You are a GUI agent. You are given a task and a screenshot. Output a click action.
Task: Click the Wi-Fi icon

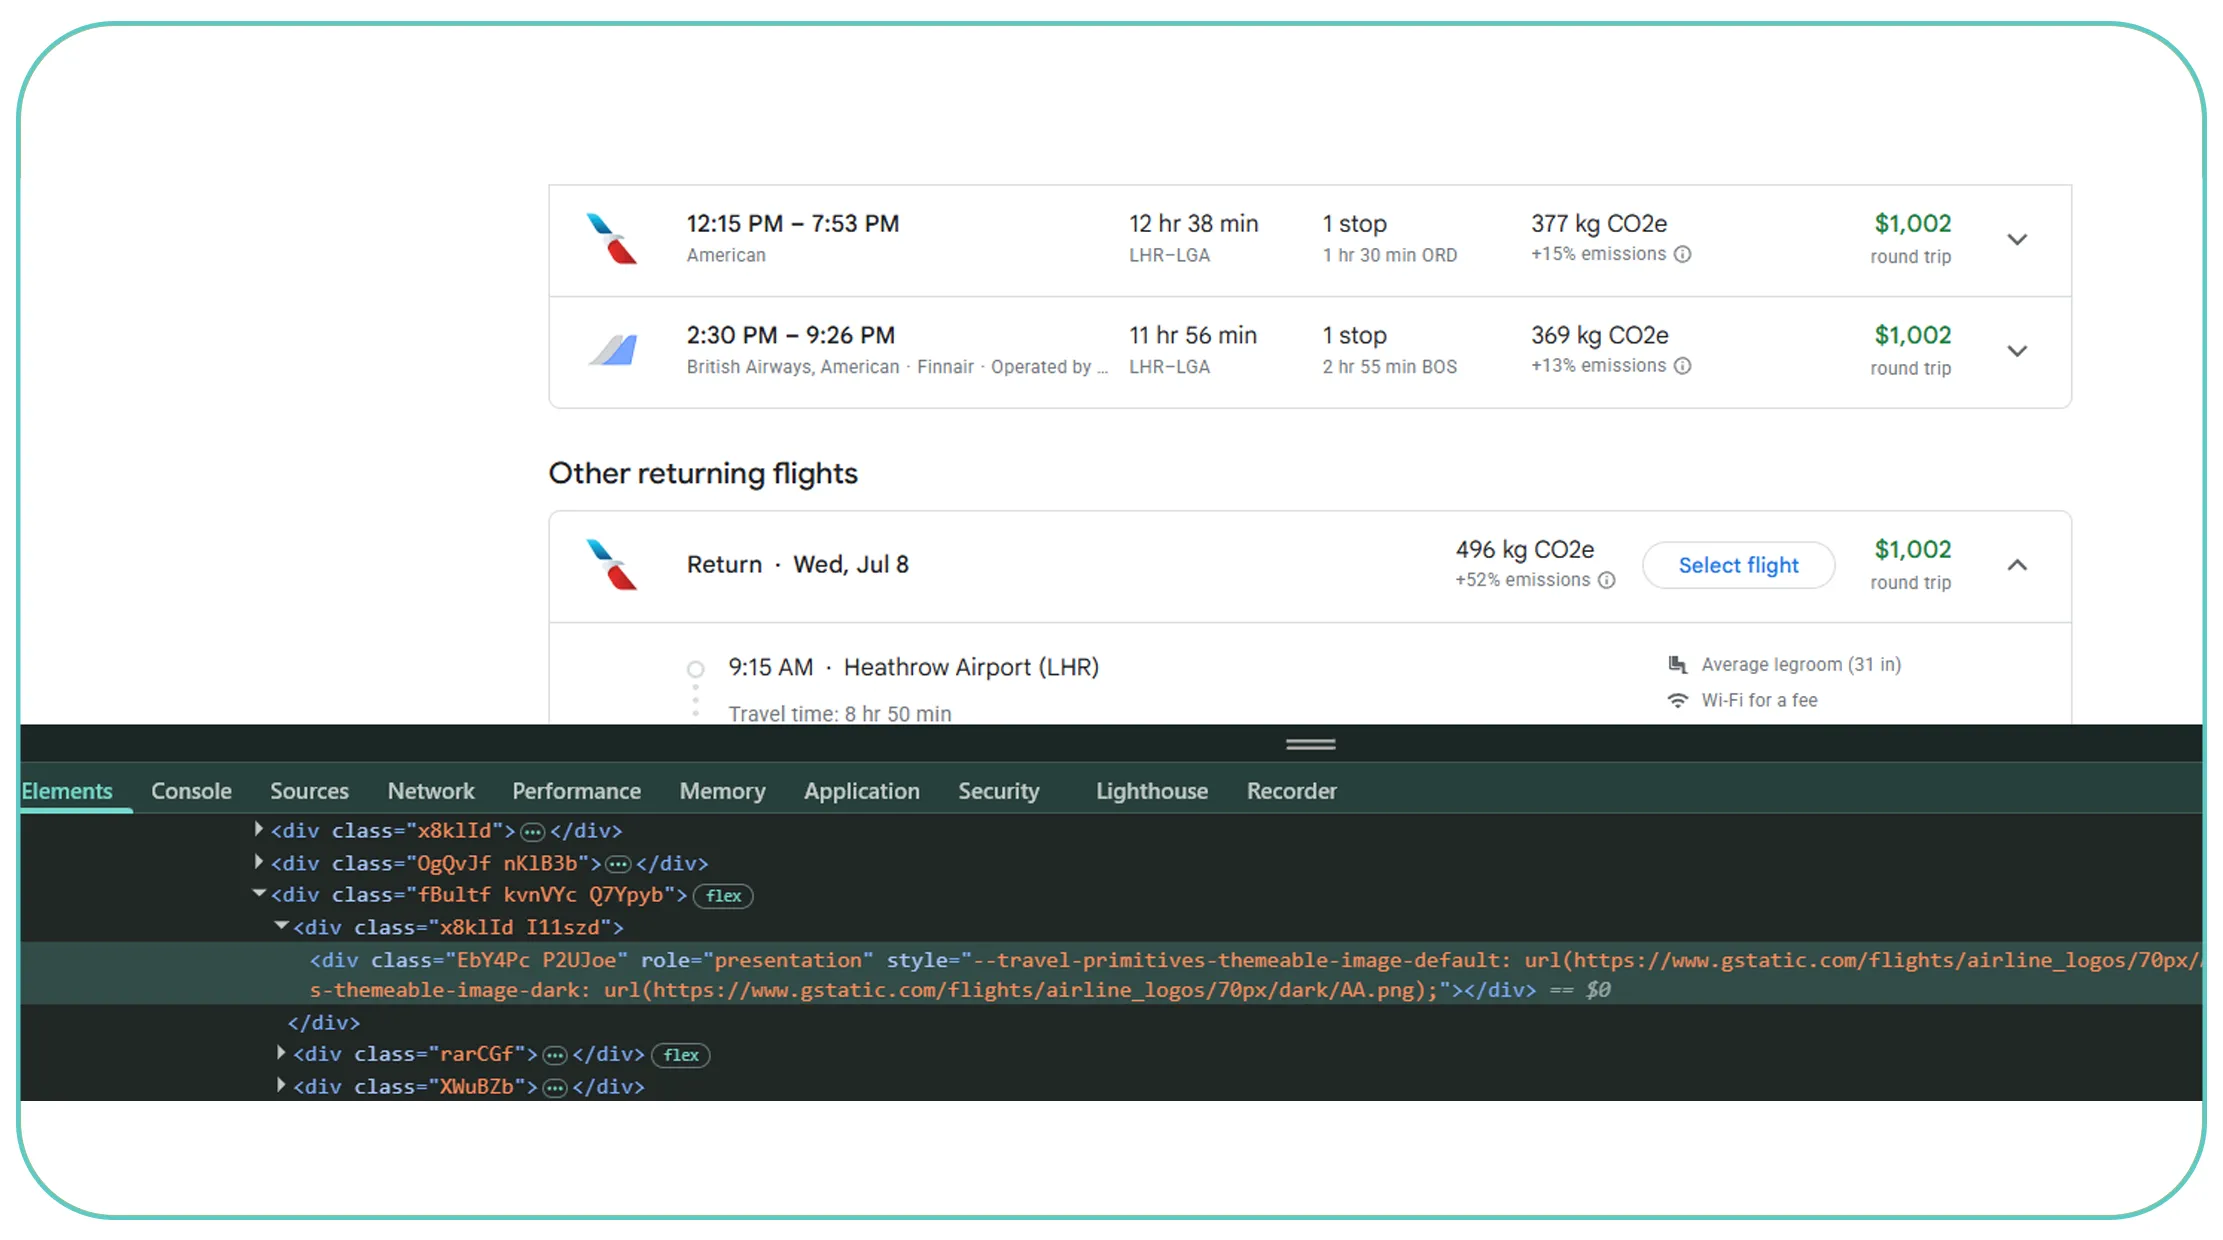(1678, 700)
